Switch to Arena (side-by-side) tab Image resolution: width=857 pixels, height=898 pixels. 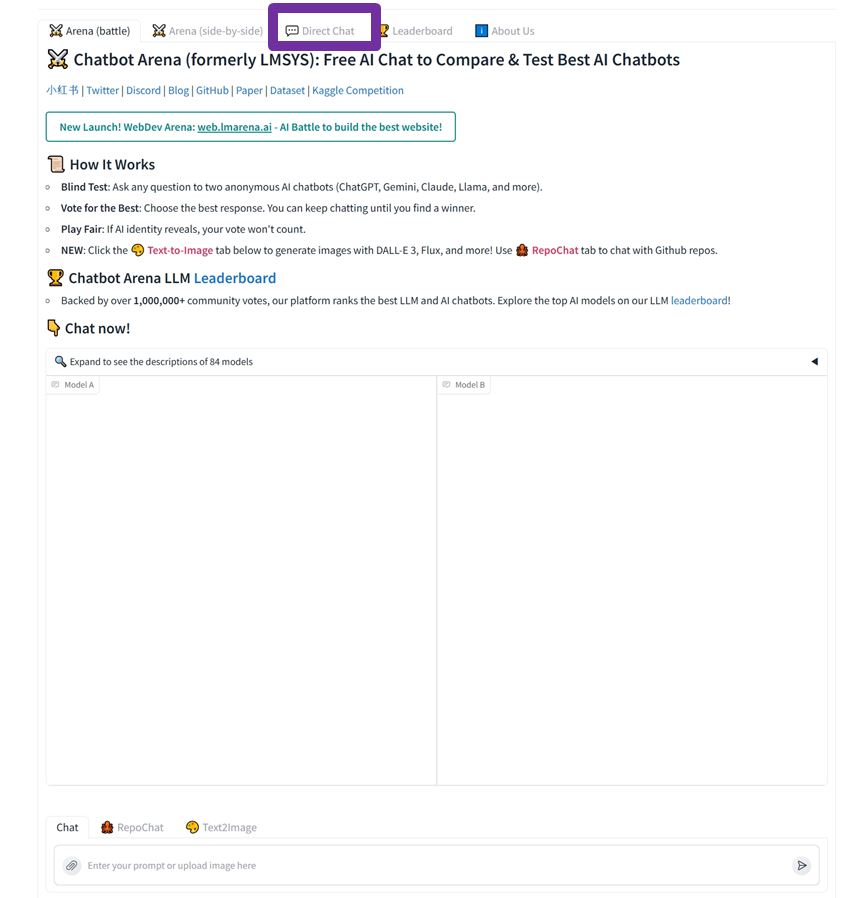point(207,31)
